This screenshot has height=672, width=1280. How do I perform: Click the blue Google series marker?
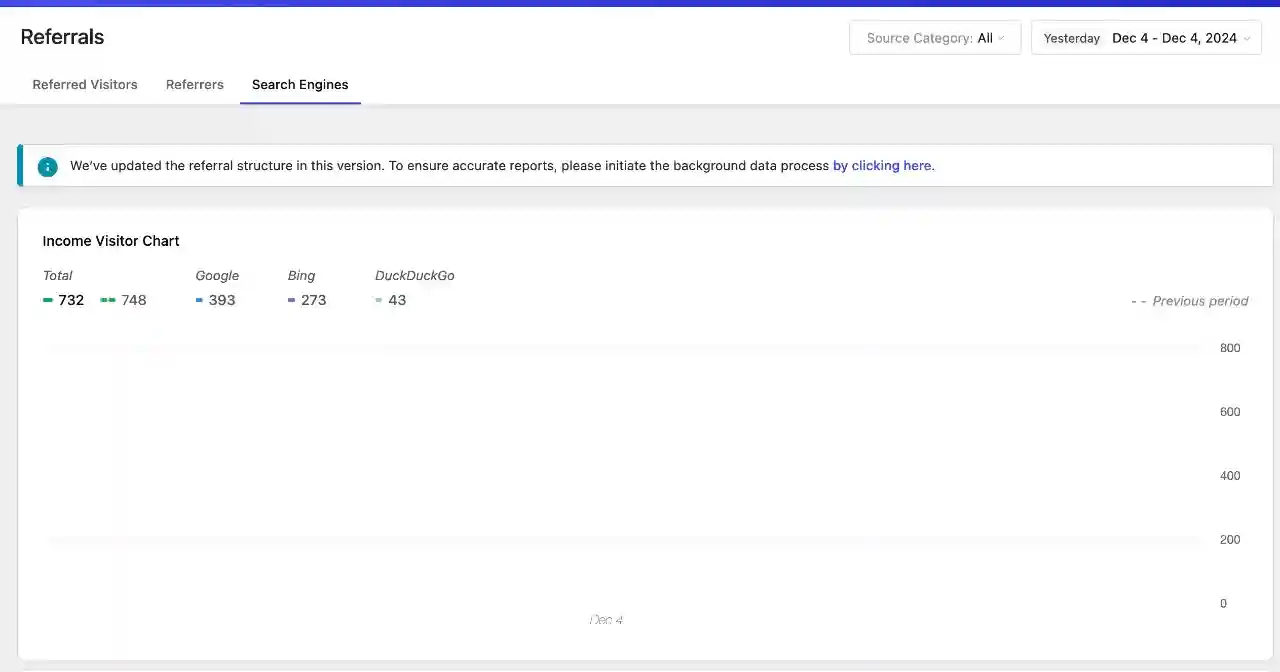click(199, 300)
